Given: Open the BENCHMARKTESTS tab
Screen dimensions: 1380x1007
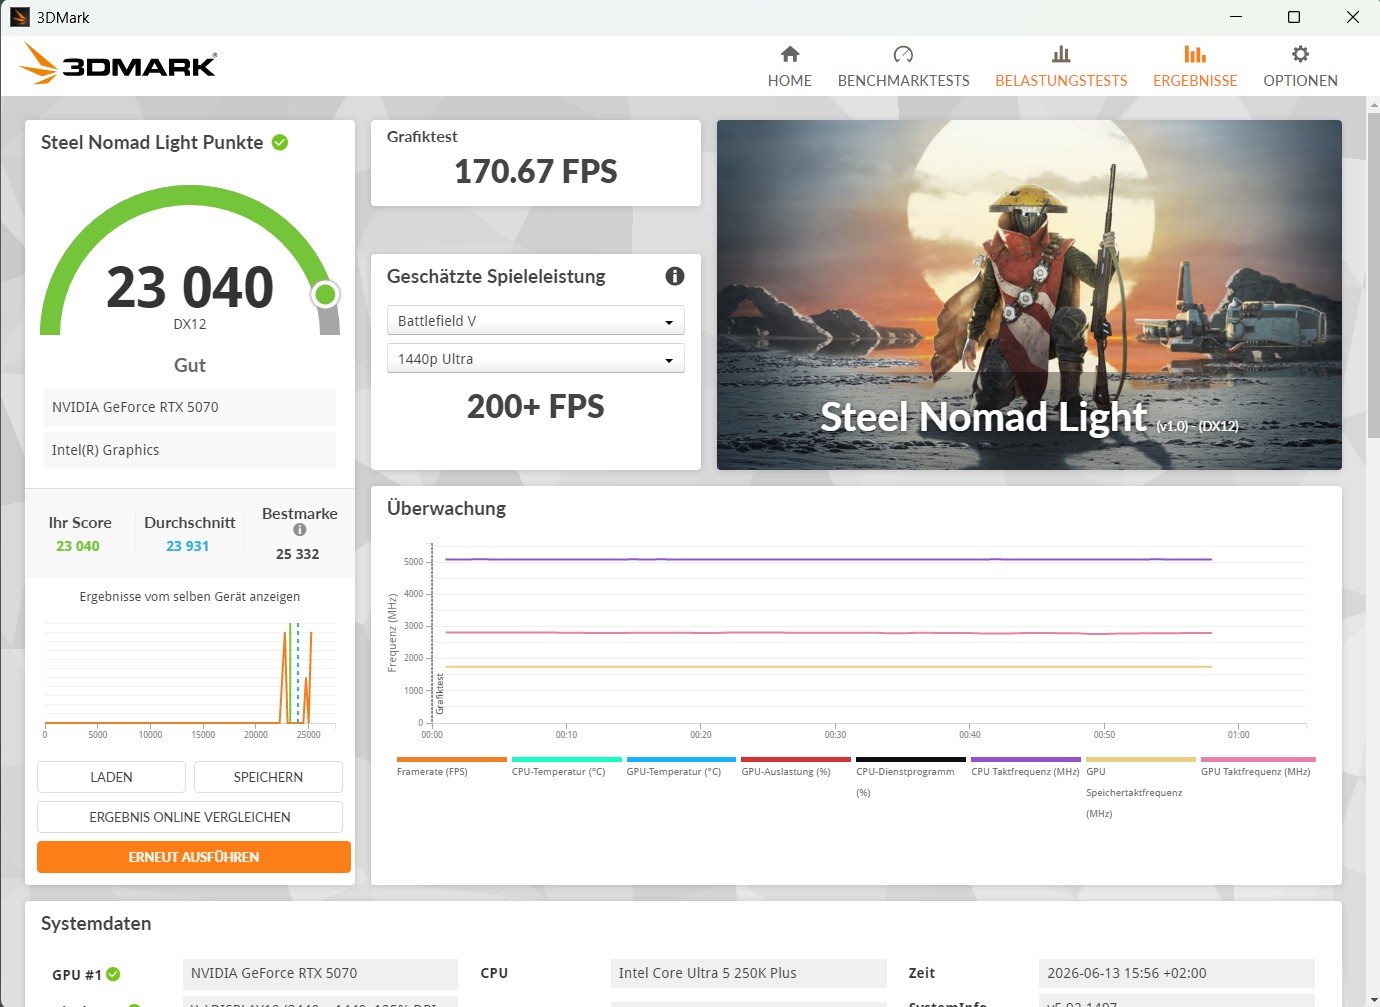Looking at the screenshot, I should 904,67.
